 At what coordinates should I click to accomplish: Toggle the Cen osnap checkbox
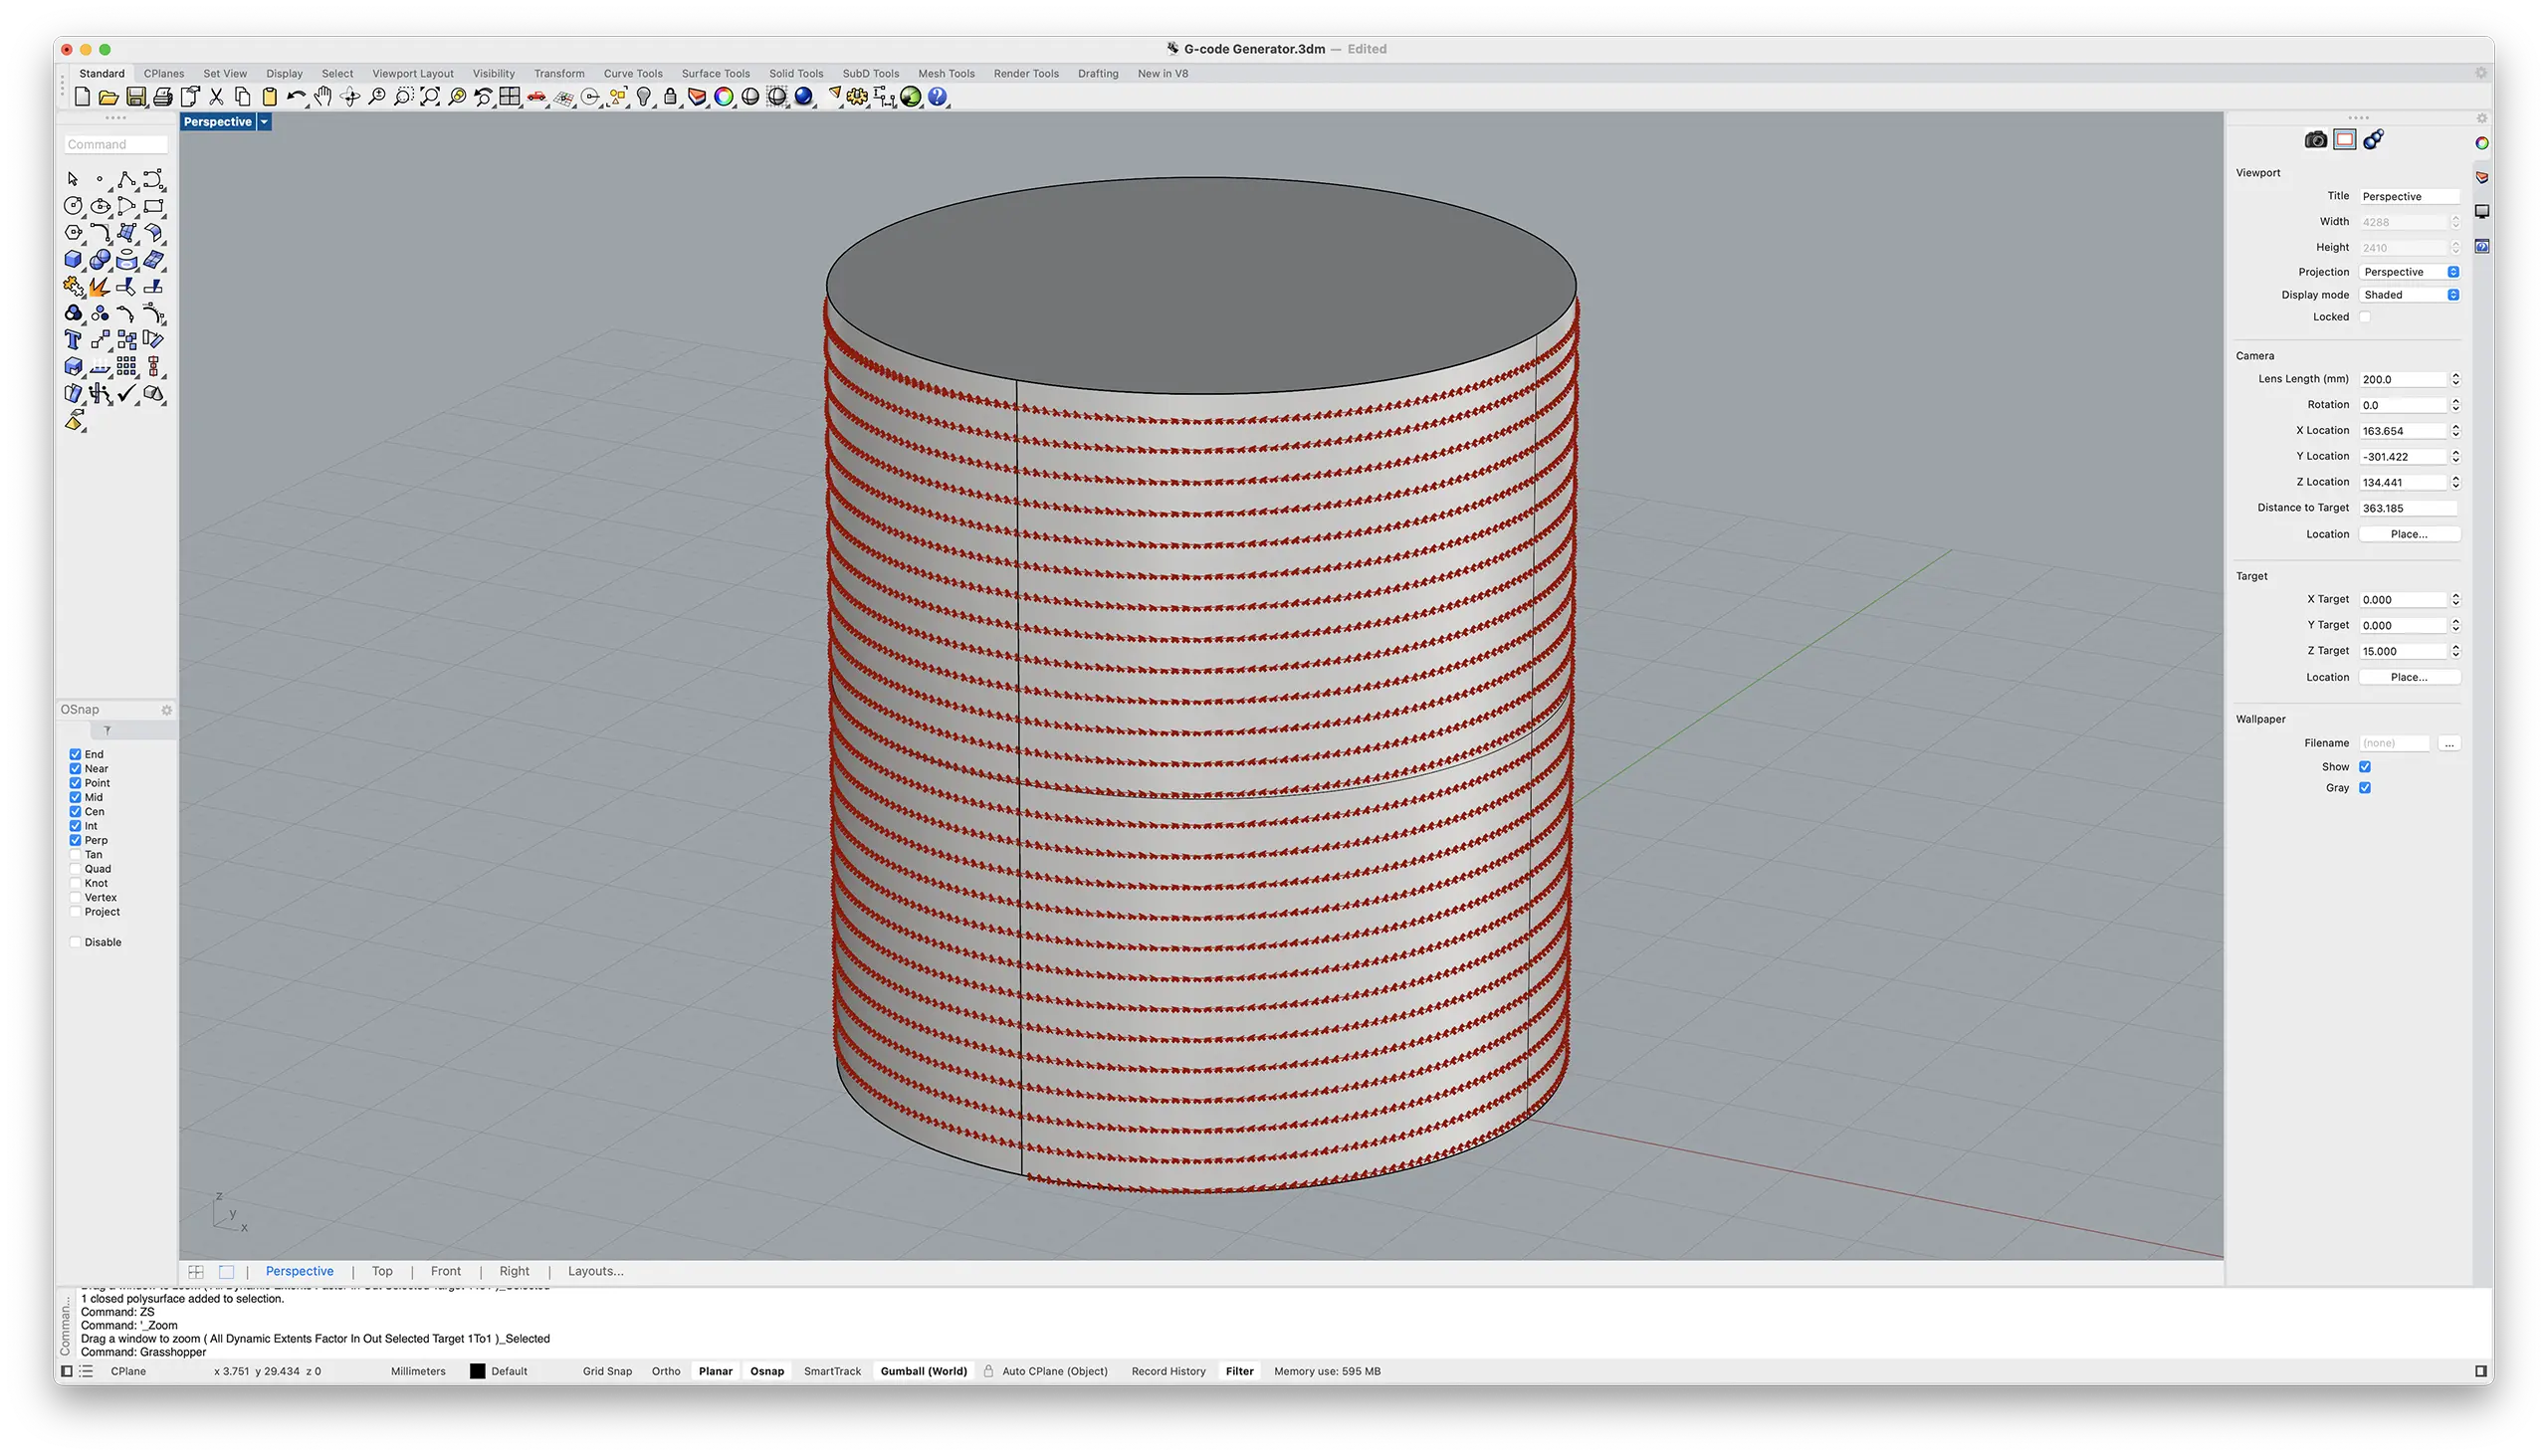(75, 811)
